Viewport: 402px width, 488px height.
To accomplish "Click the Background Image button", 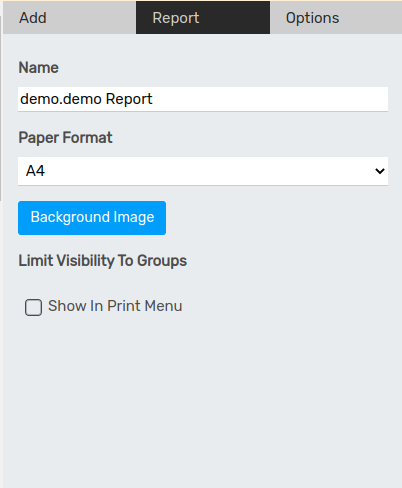I will click(92, 218).
